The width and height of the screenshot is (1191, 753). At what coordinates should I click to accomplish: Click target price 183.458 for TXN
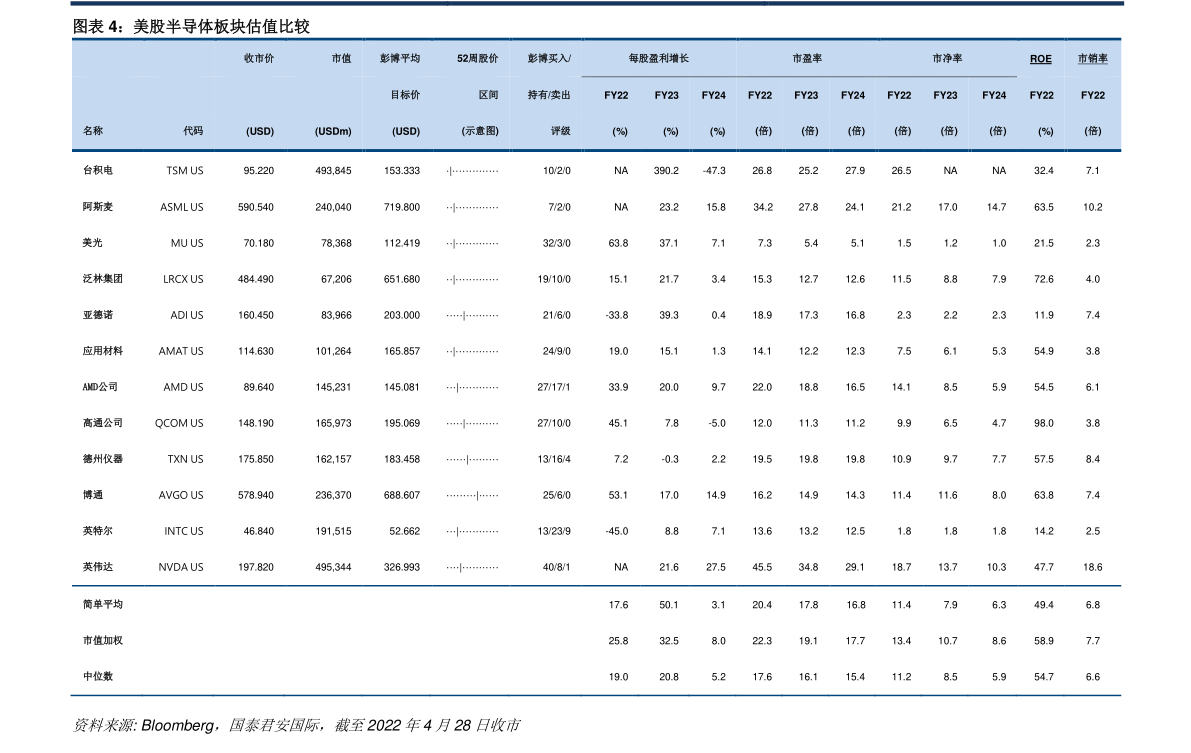[x=402, y=460]
